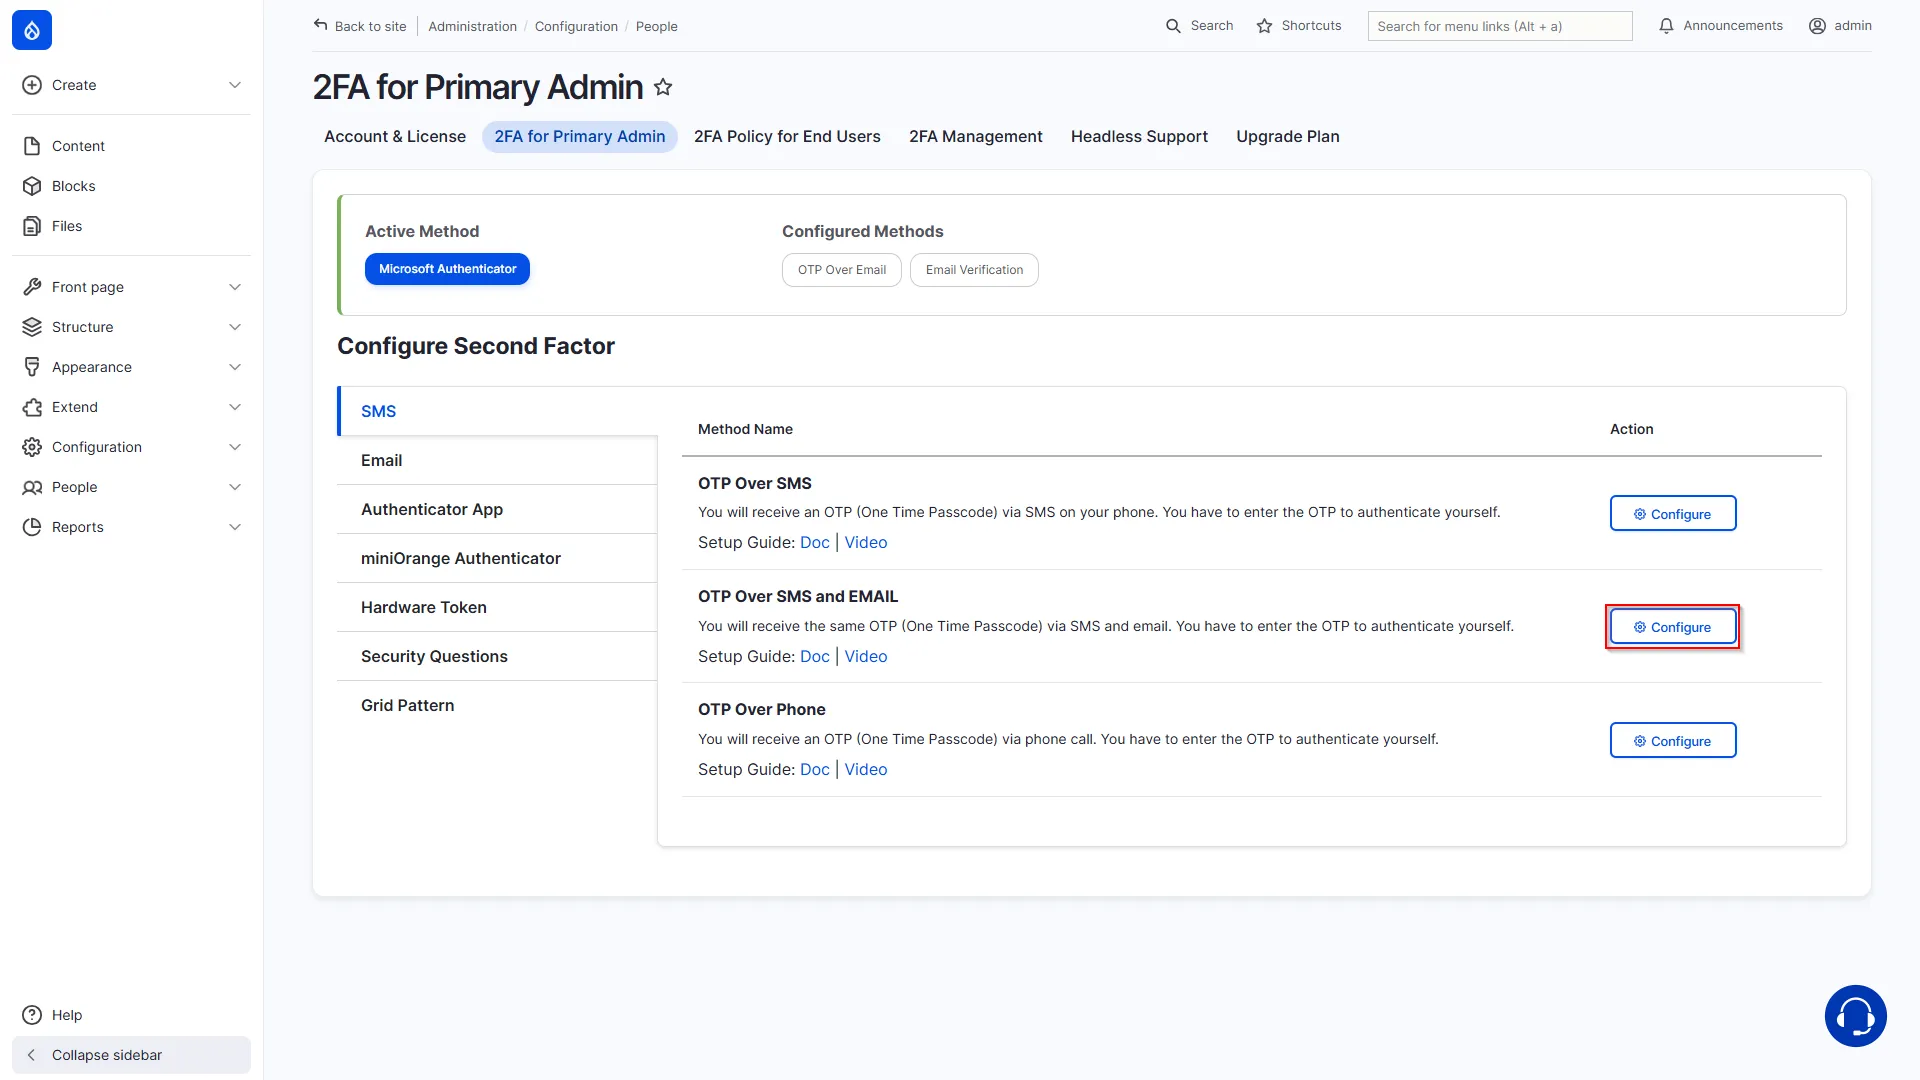Open the Video guide for OTP Over SMS
This screenshot has height=1080, width=1920.
866,542
